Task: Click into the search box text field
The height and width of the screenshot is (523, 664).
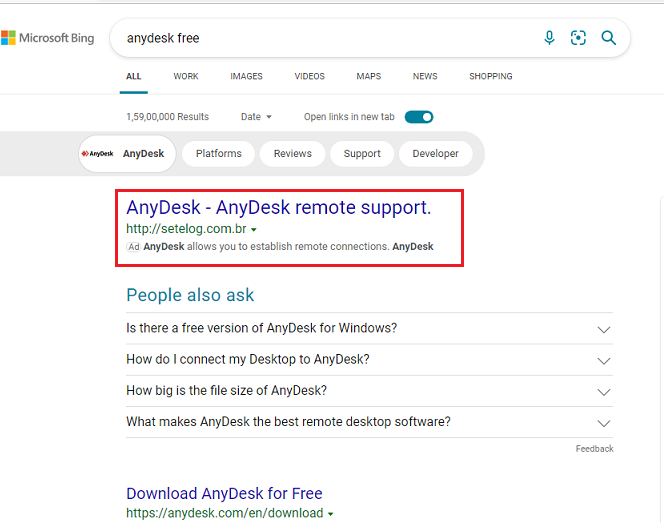Action: [x=320, y=38]
